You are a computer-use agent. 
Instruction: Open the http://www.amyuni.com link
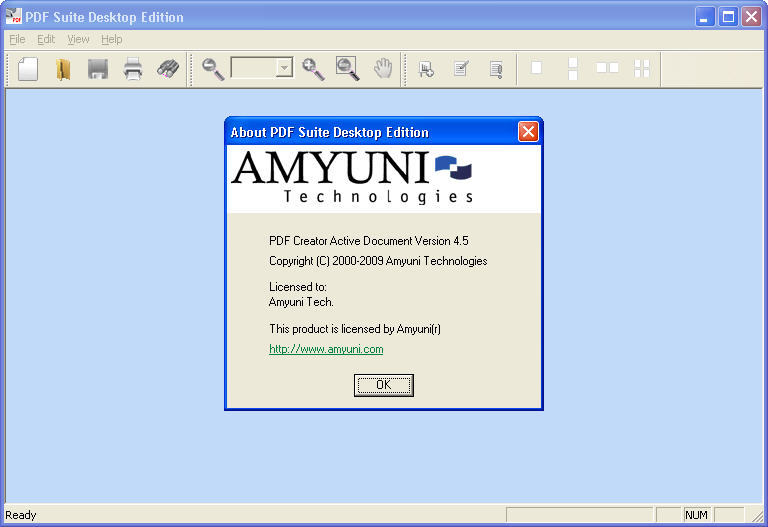[x=326, y=349]
